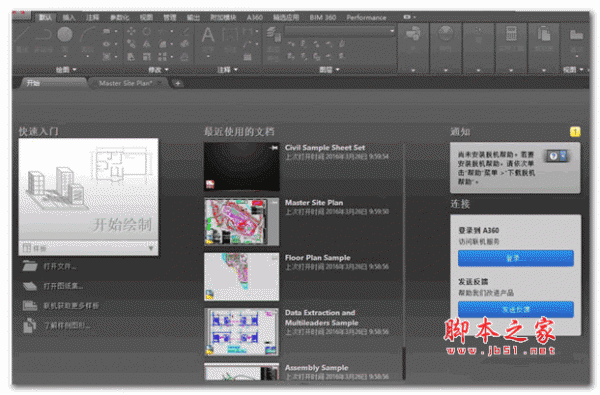Expand the 图层 (Layers) panel dropdown
The image size is (600, 395).
(x=329, y=70)
